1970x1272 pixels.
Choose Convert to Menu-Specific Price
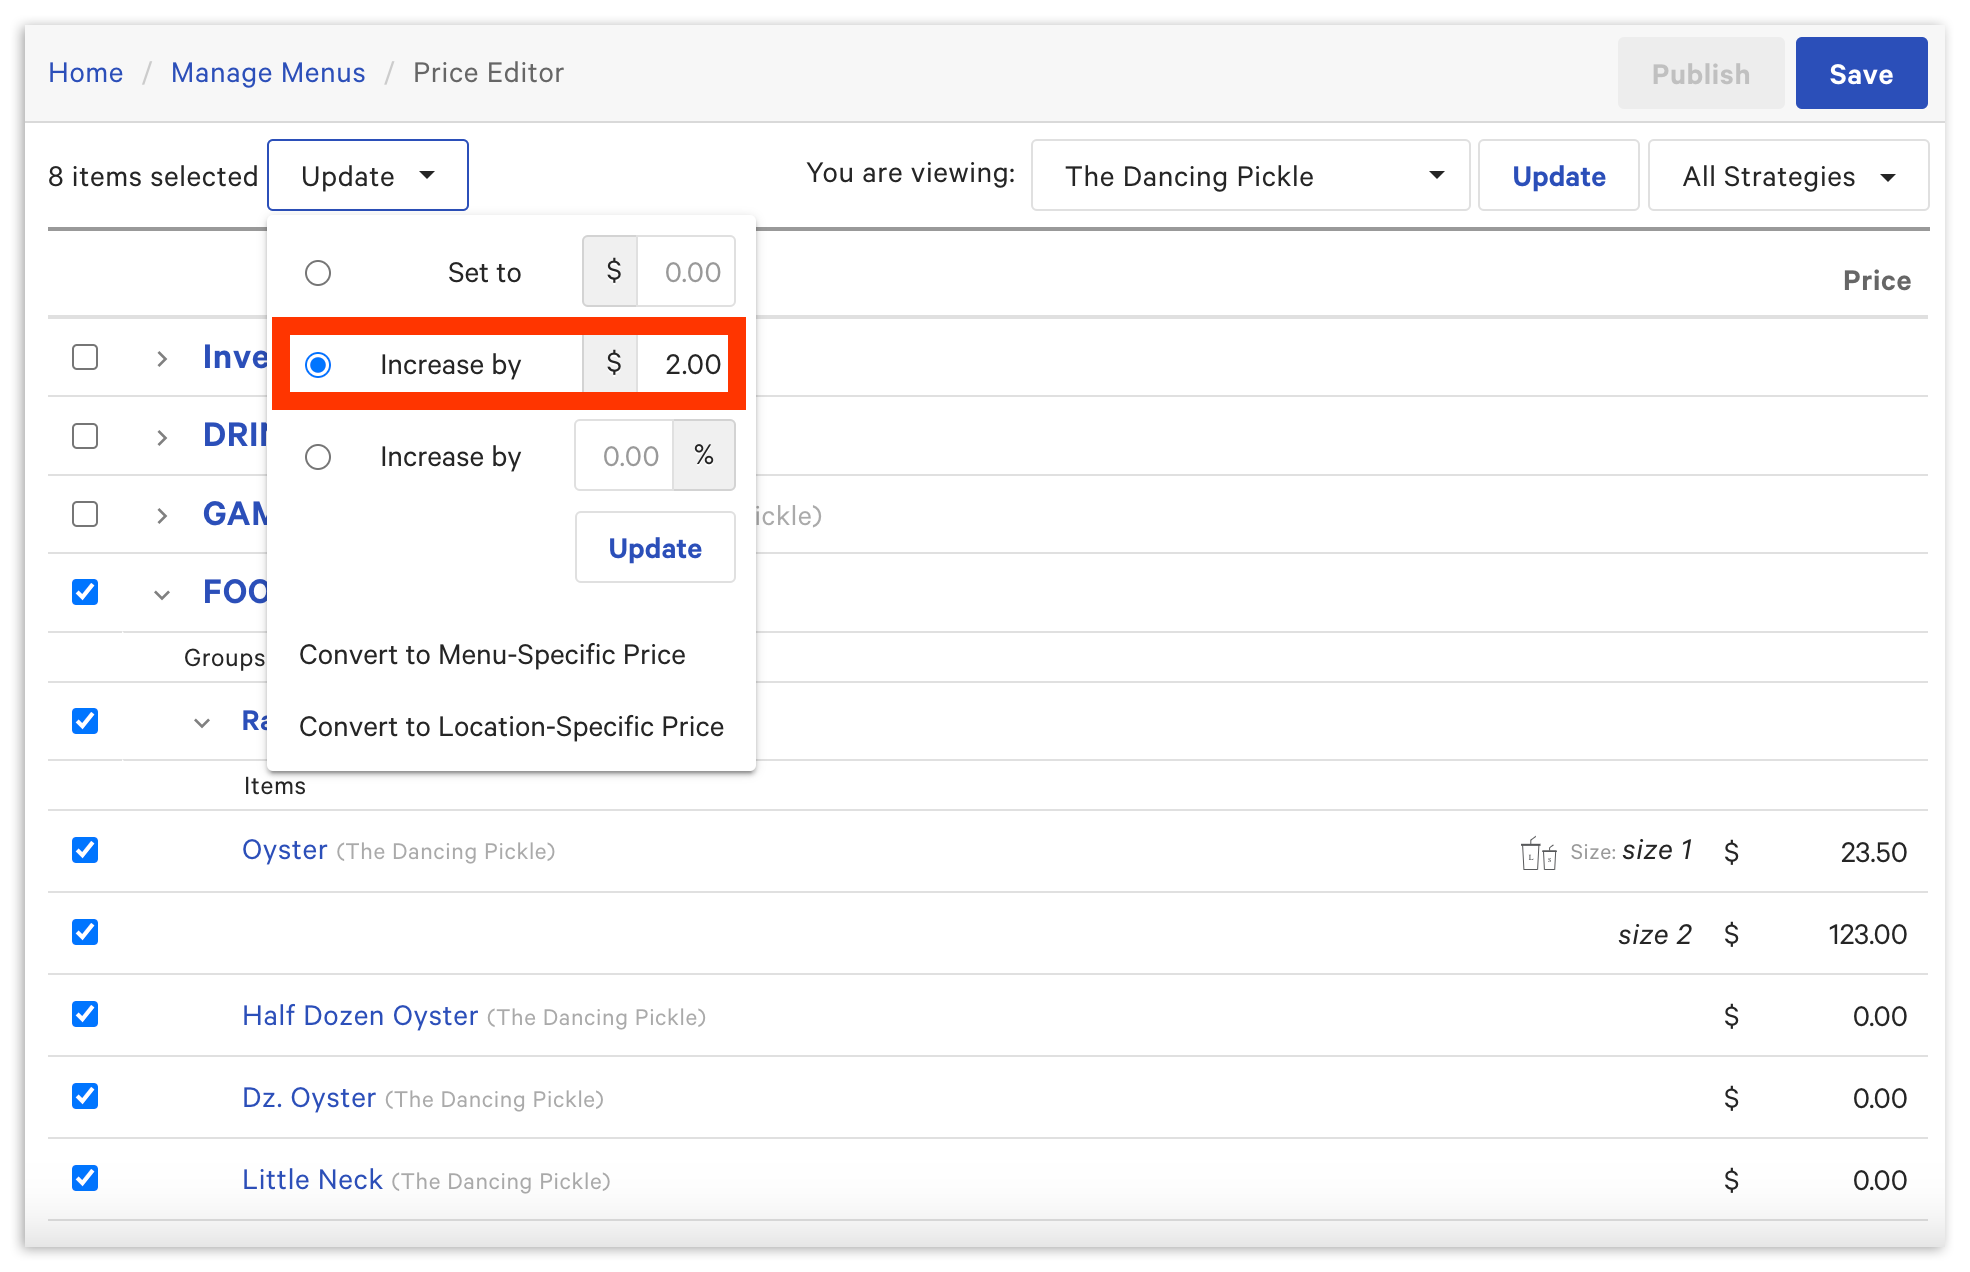pyautogui.click(x=492, y=655)
